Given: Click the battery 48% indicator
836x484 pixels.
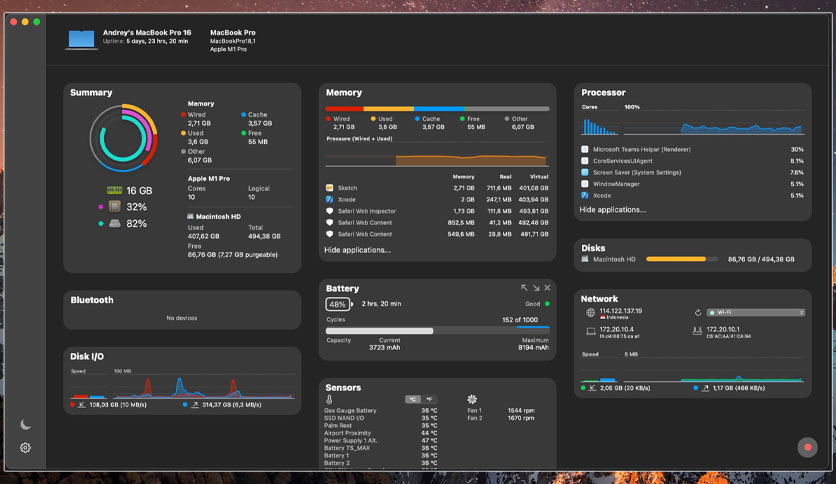Looking at the screenshot, I should tap(338, 304).
